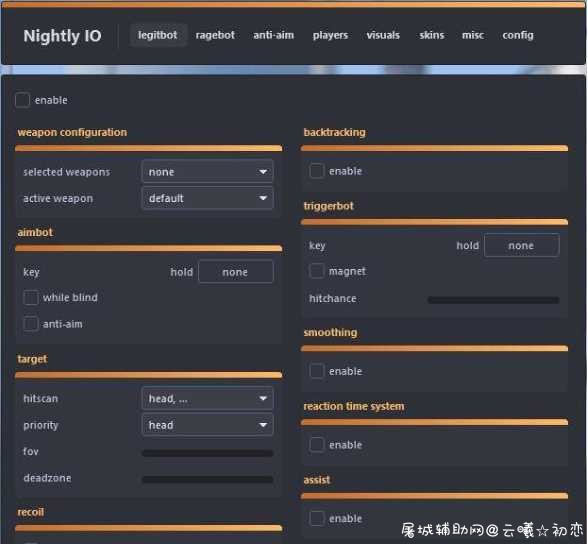The image size is (588, 544).
Task: Click the triggerbot hitchance slider
Action: point(494,300)
